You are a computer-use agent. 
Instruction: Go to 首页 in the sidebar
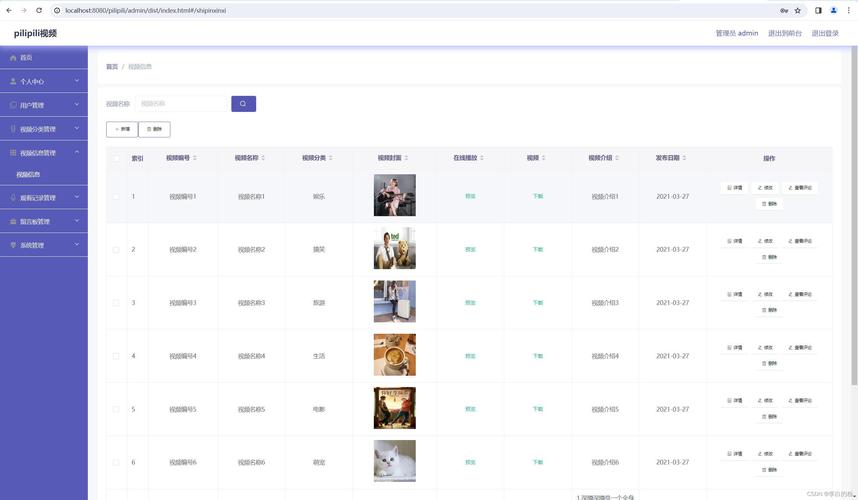click(26, 58)
